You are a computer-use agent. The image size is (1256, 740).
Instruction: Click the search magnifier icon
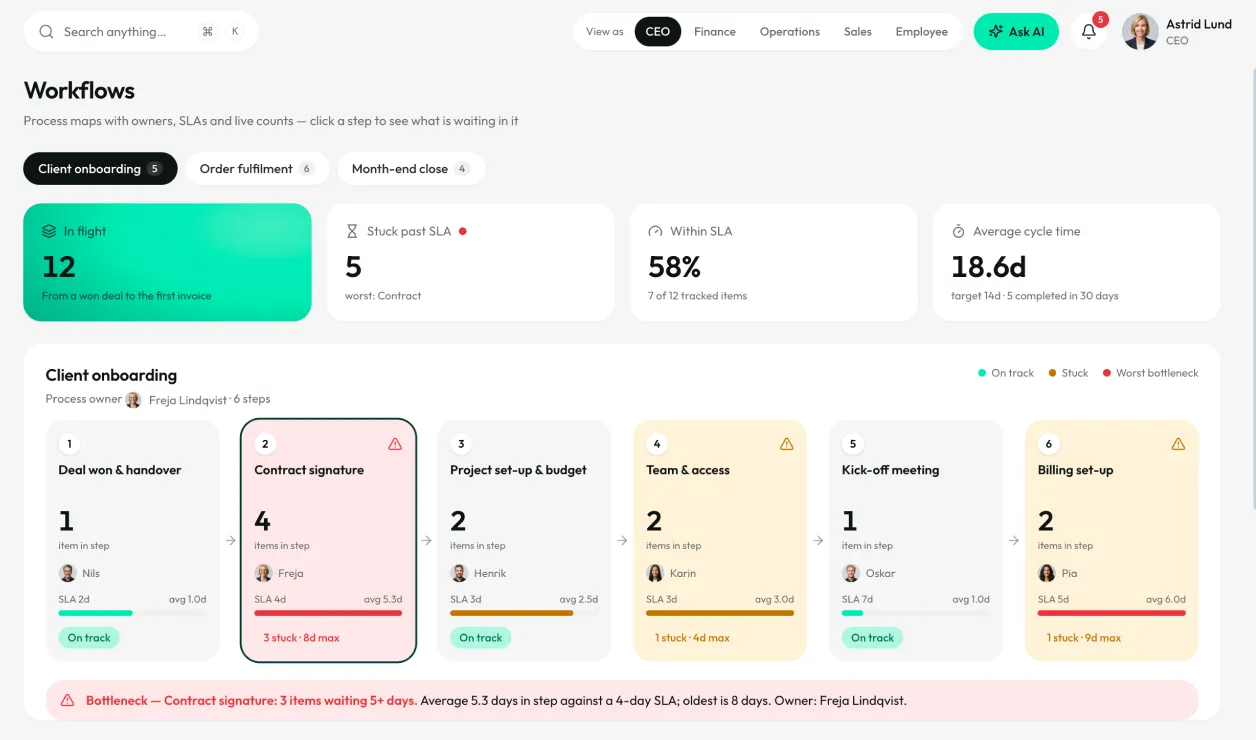46,32
